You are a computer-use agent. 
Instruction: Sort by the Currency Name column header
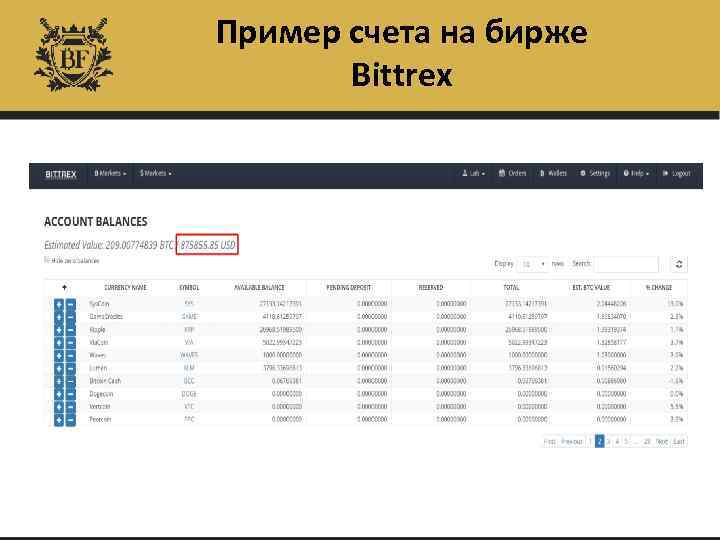(125, 287)
